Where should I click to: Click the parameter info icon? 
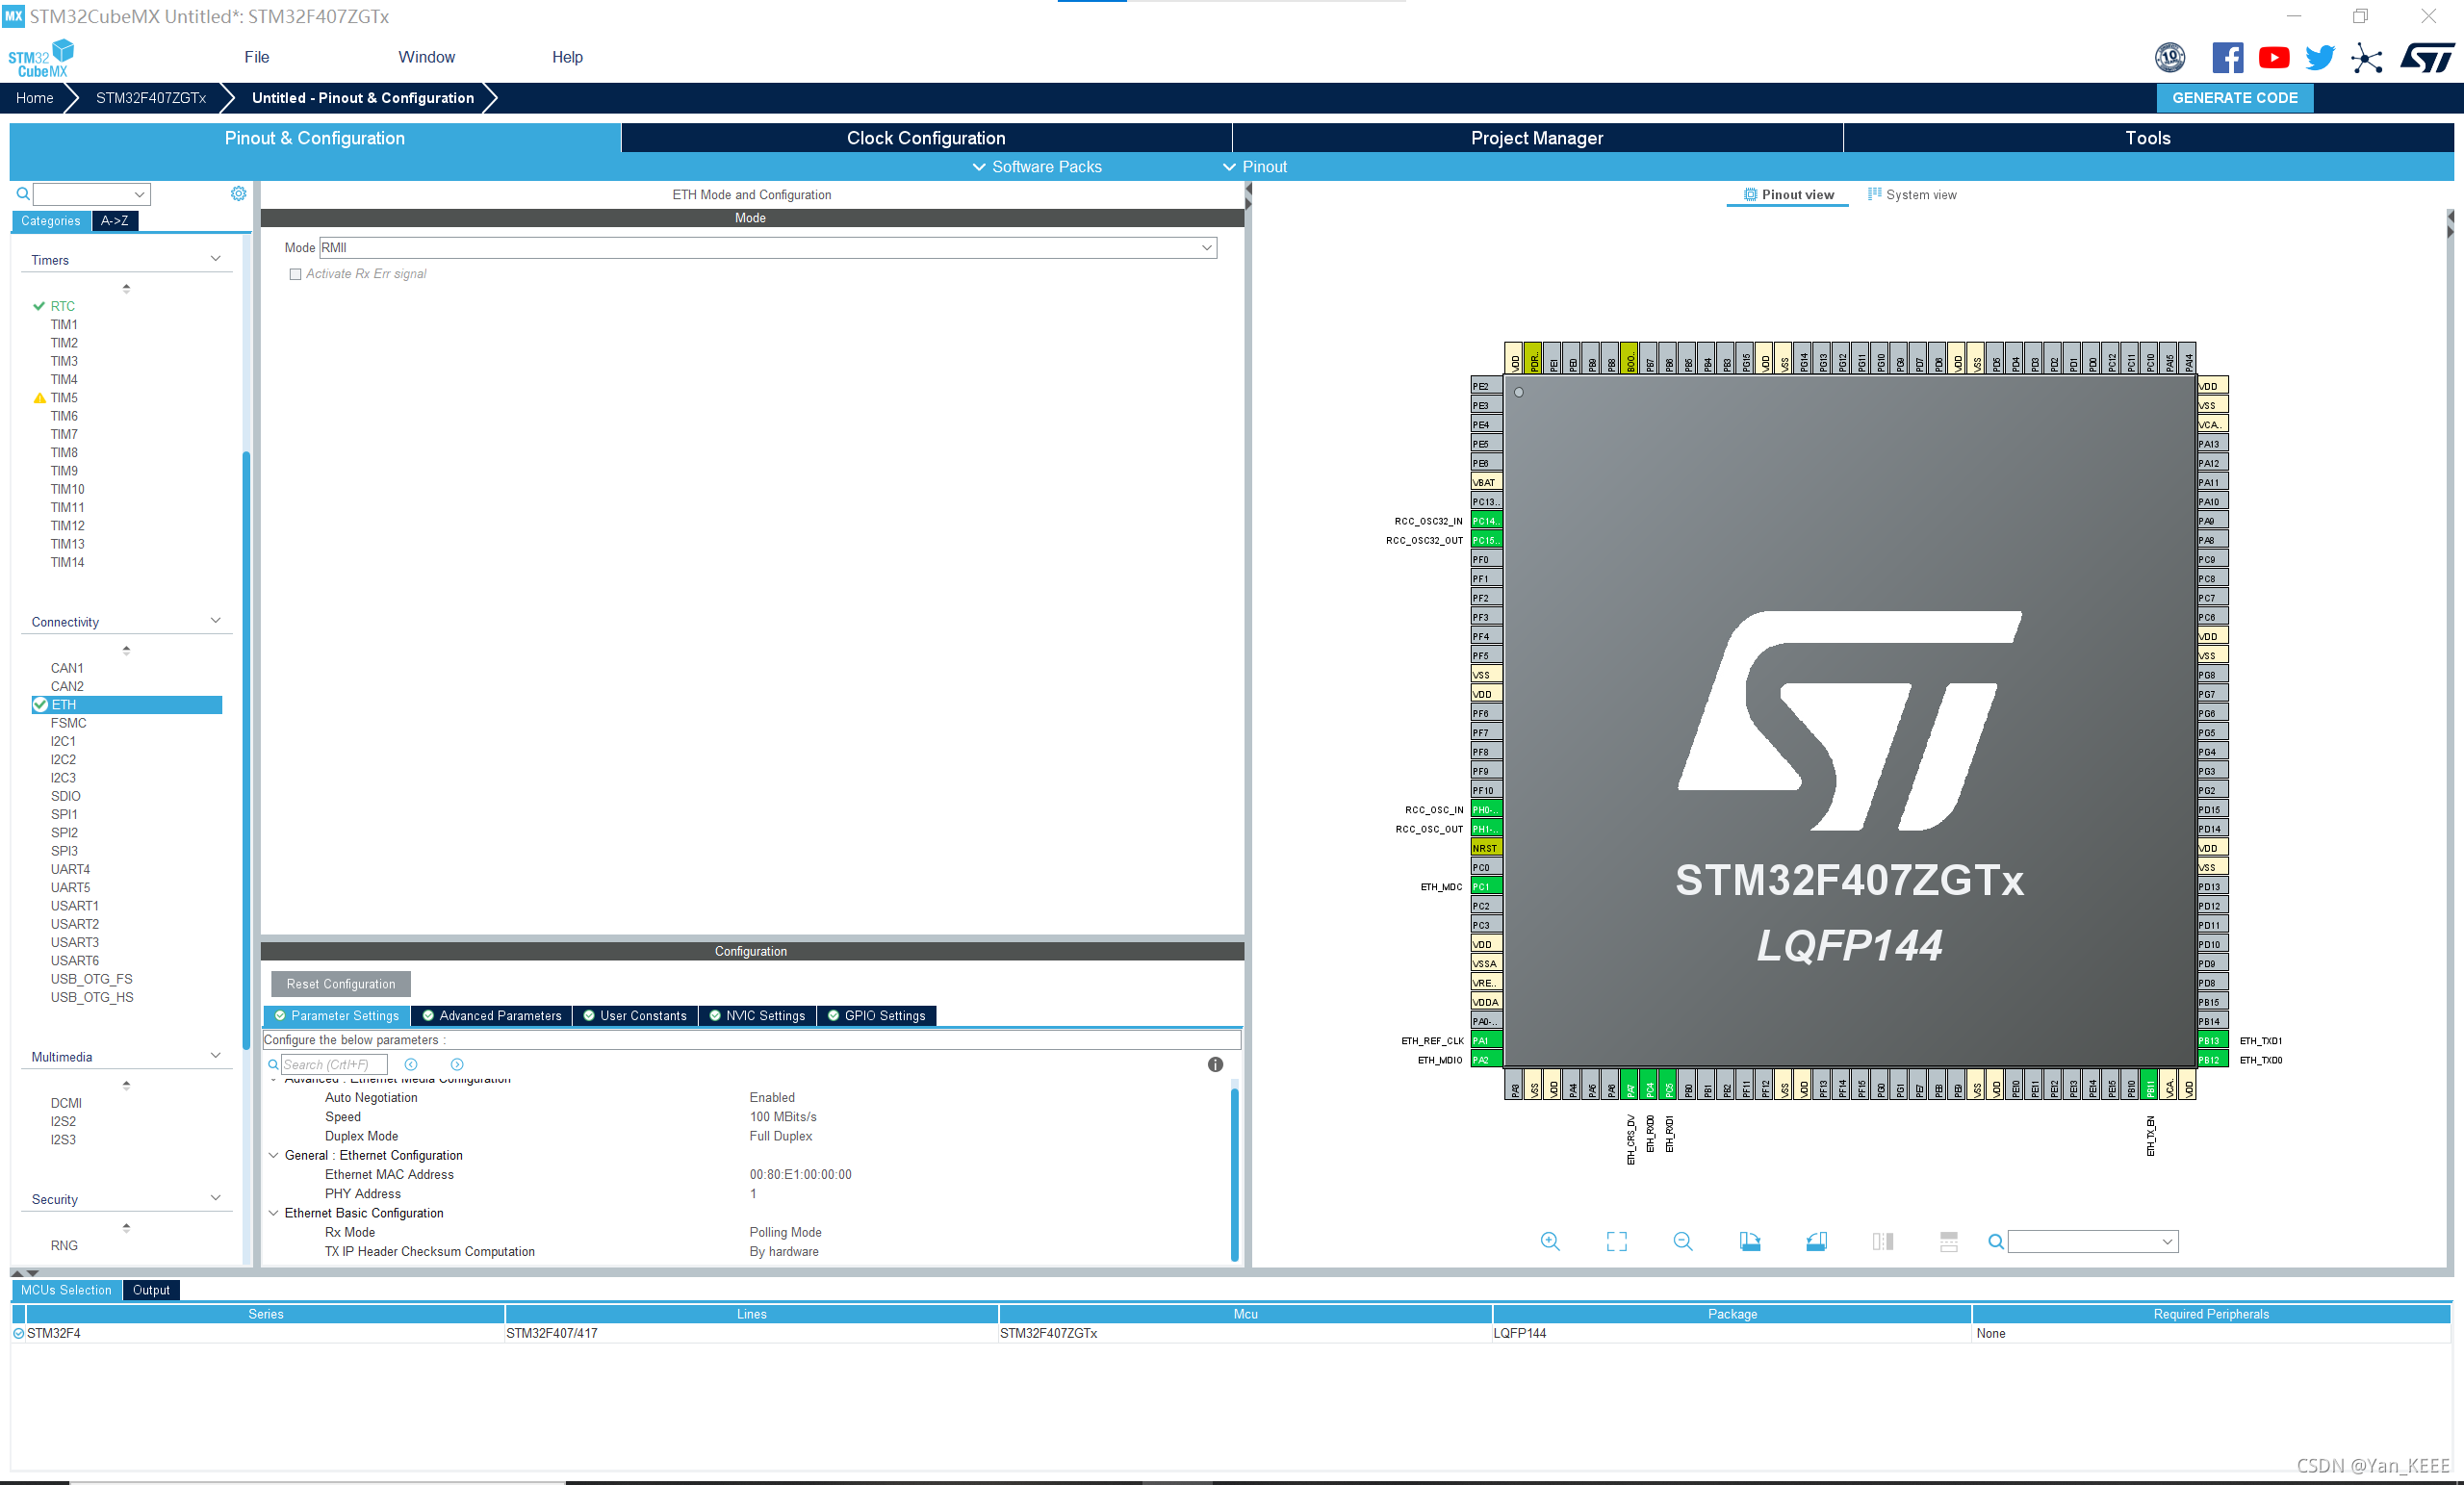(1215, 1064)
